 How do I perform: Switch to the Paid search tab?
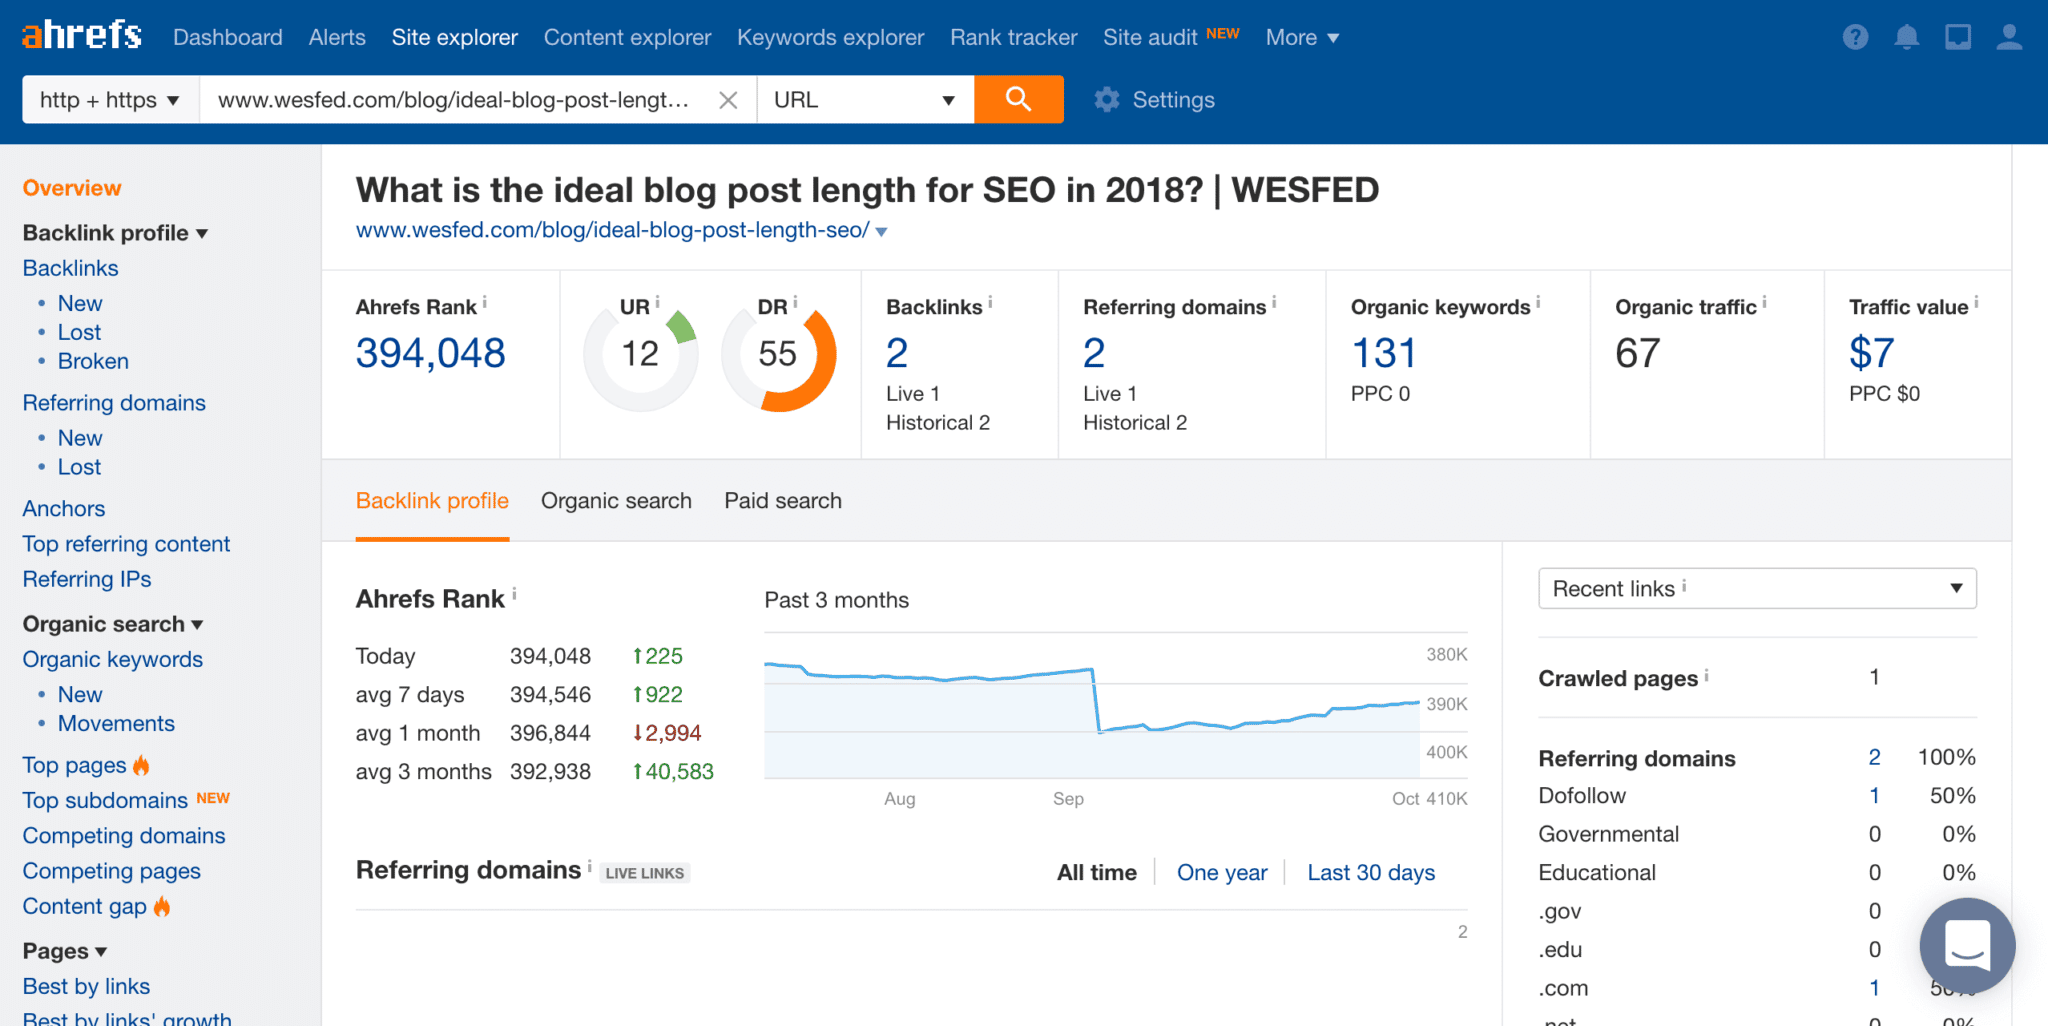coord(783,501)
